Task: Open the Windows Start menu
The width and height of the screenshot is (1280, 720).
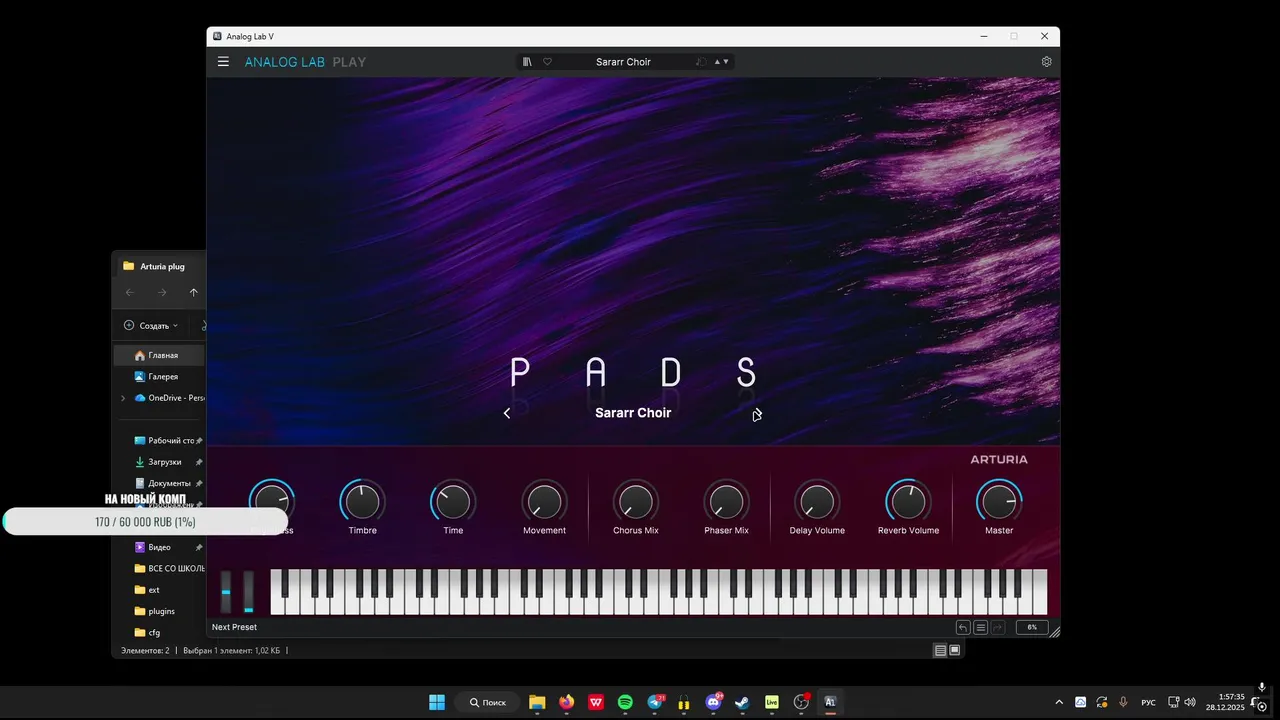Action: tap(437, 702)
